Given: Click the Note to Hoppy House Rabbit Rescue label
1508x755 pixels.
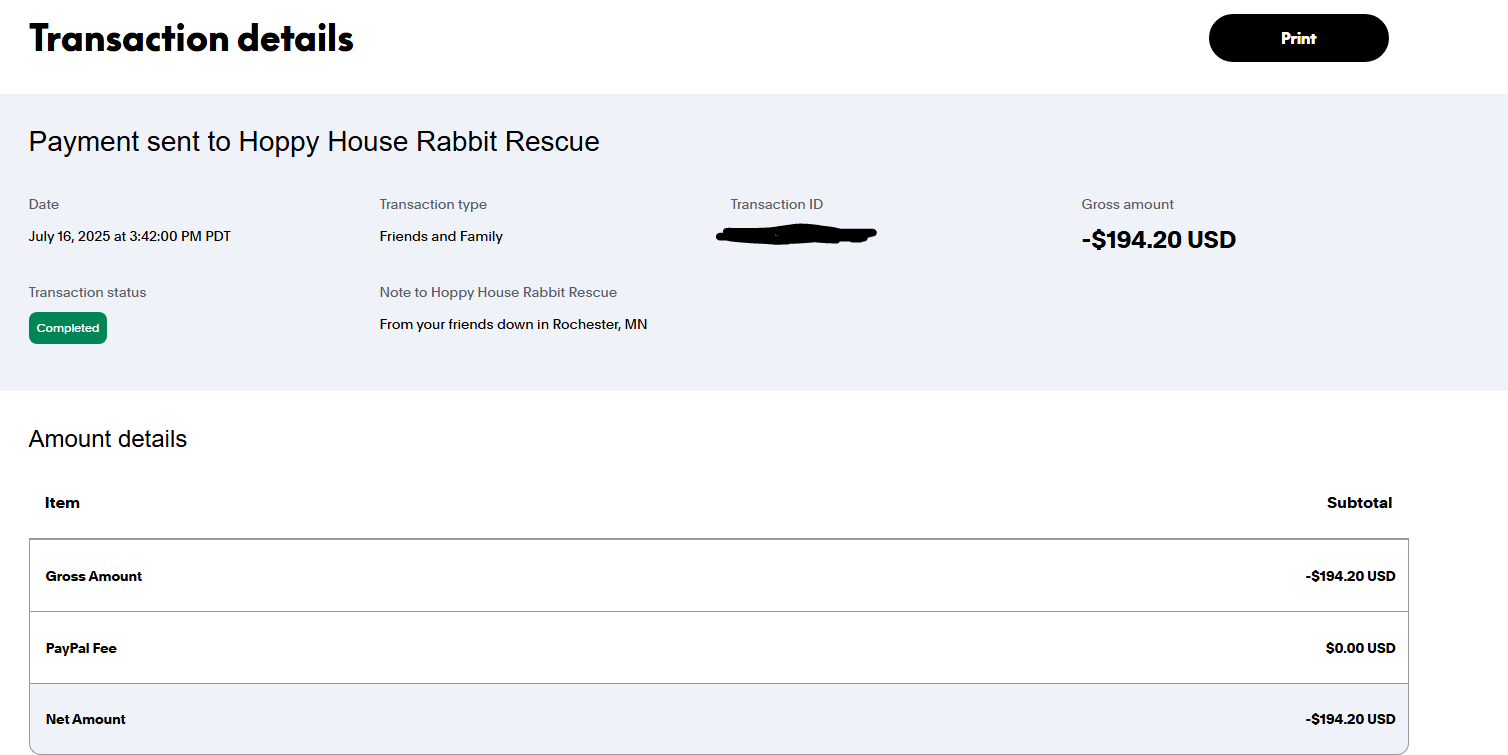Looking at the screenshot, I should [x=498, y=293].
